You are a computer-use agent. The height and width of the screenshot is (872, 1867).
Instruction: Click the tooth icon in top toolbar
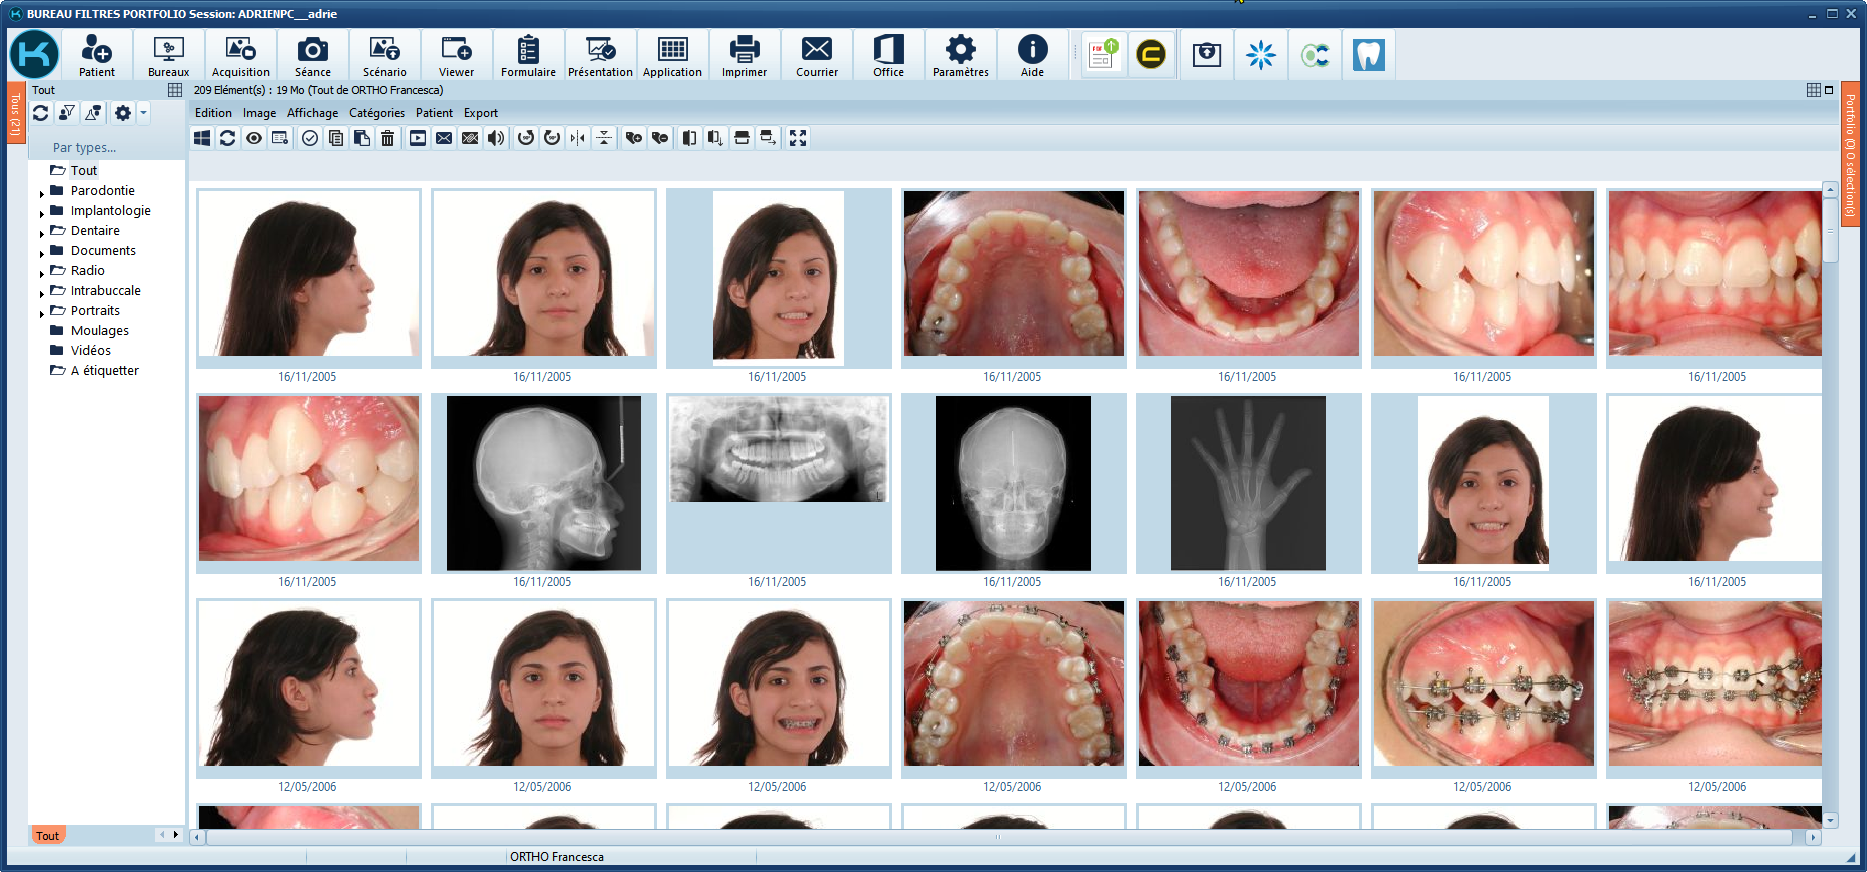tap(1368, 55)
